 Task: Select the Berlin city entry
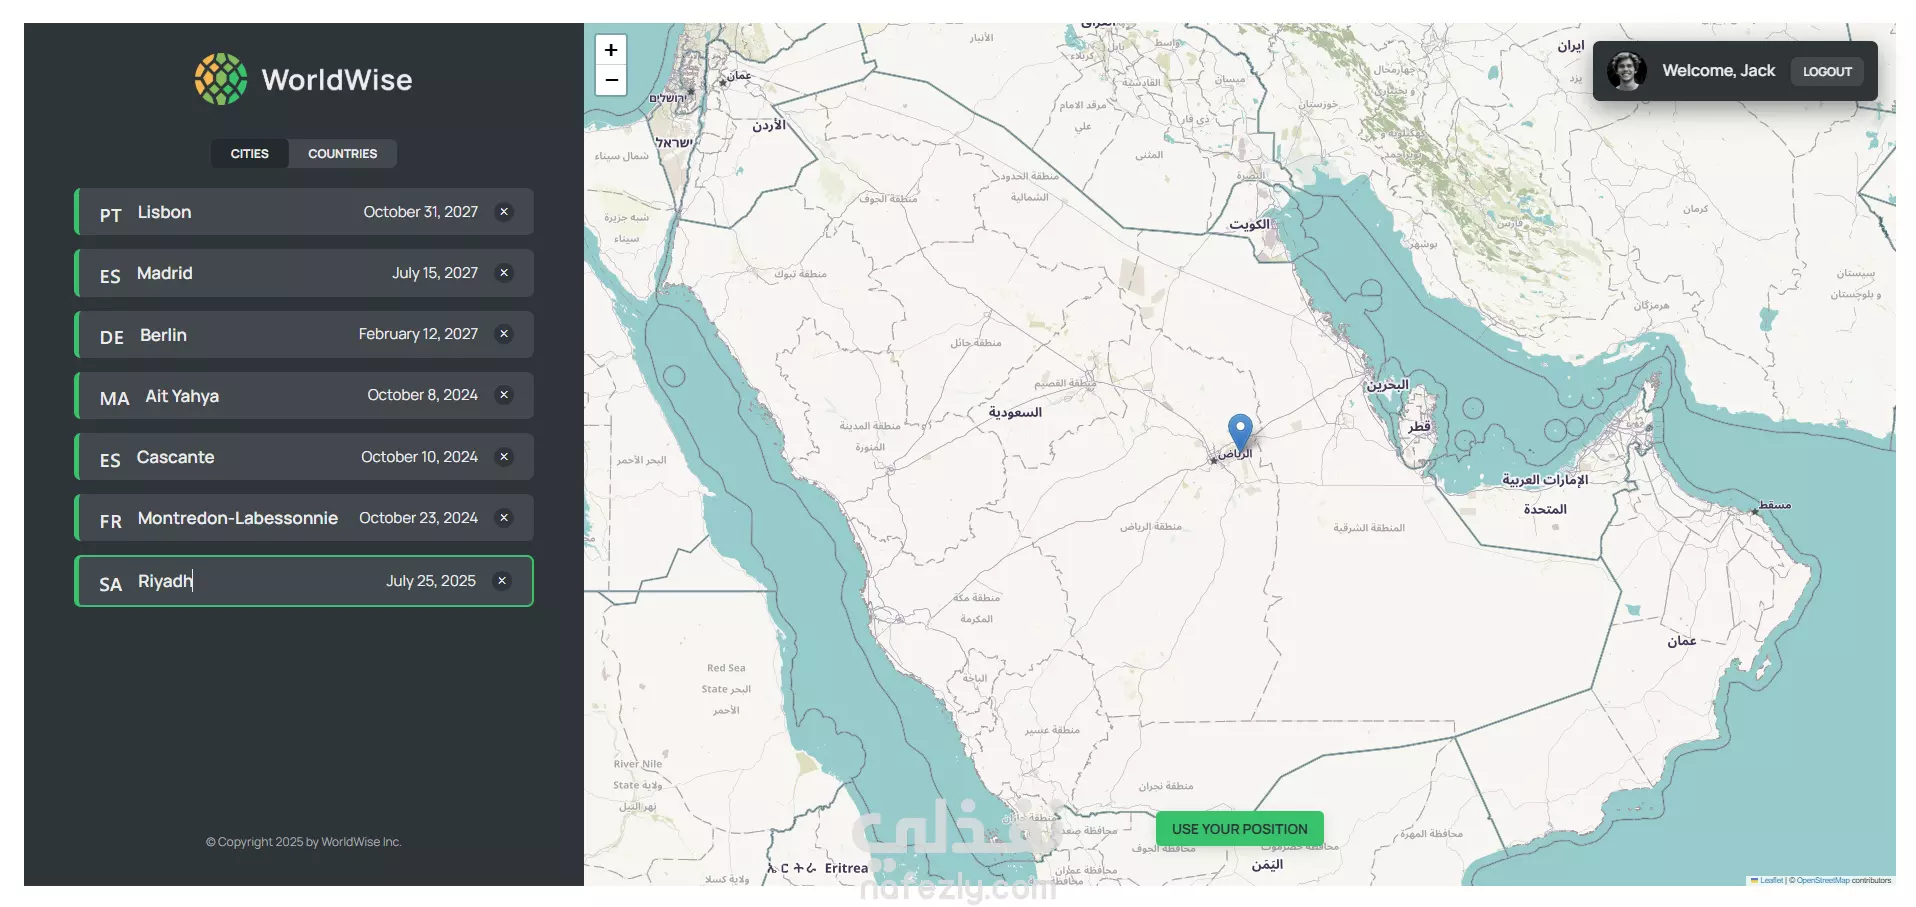click(304, 334)
